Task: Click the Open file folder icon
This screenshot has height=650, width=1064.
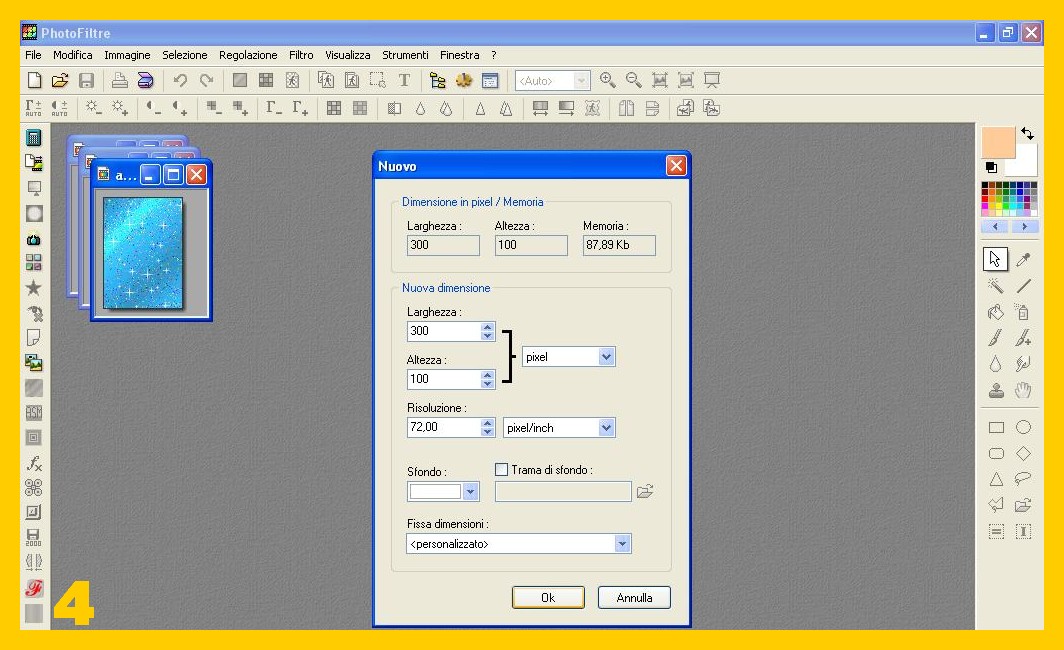Action: pos(60,81)
